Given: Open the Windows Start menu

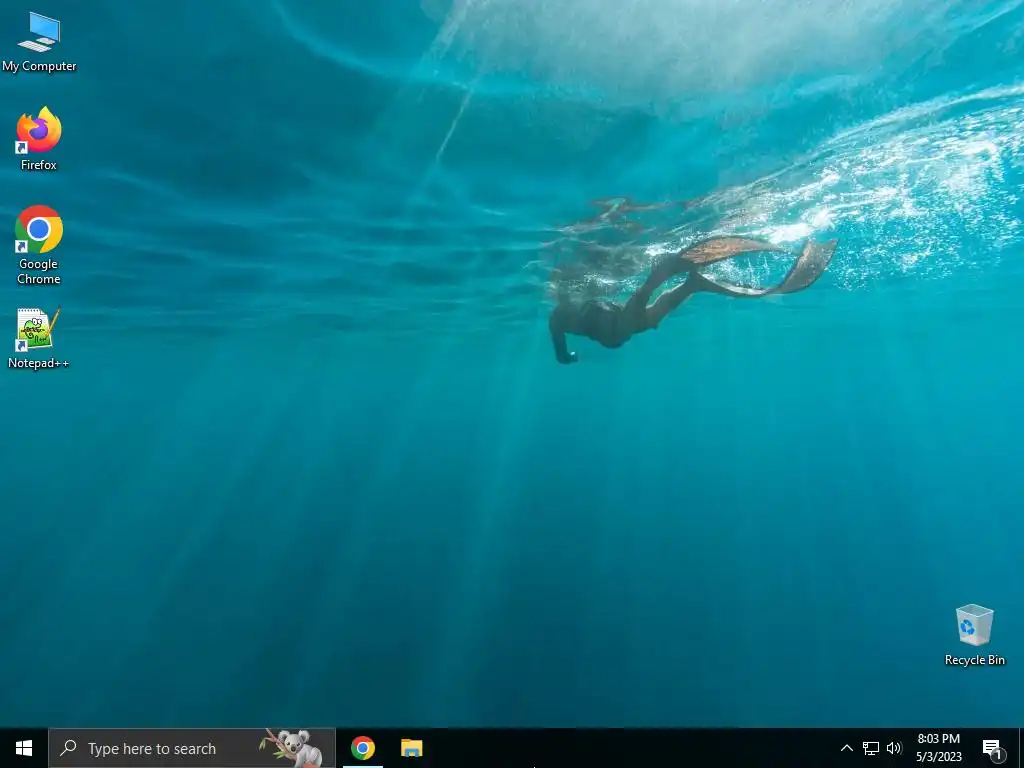Looking at the screenshot, I should point(24,748).
